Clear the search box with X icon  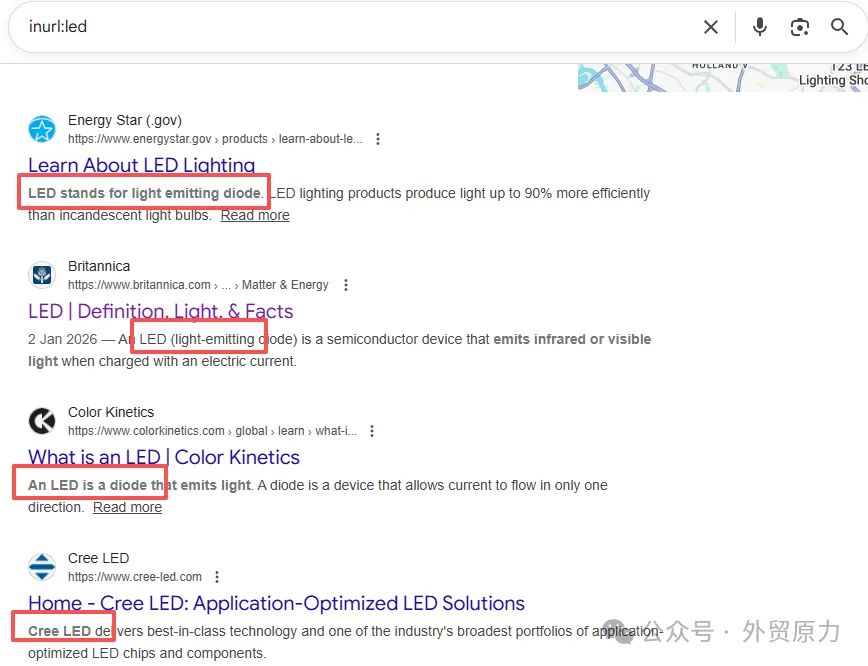click(711, 27)
